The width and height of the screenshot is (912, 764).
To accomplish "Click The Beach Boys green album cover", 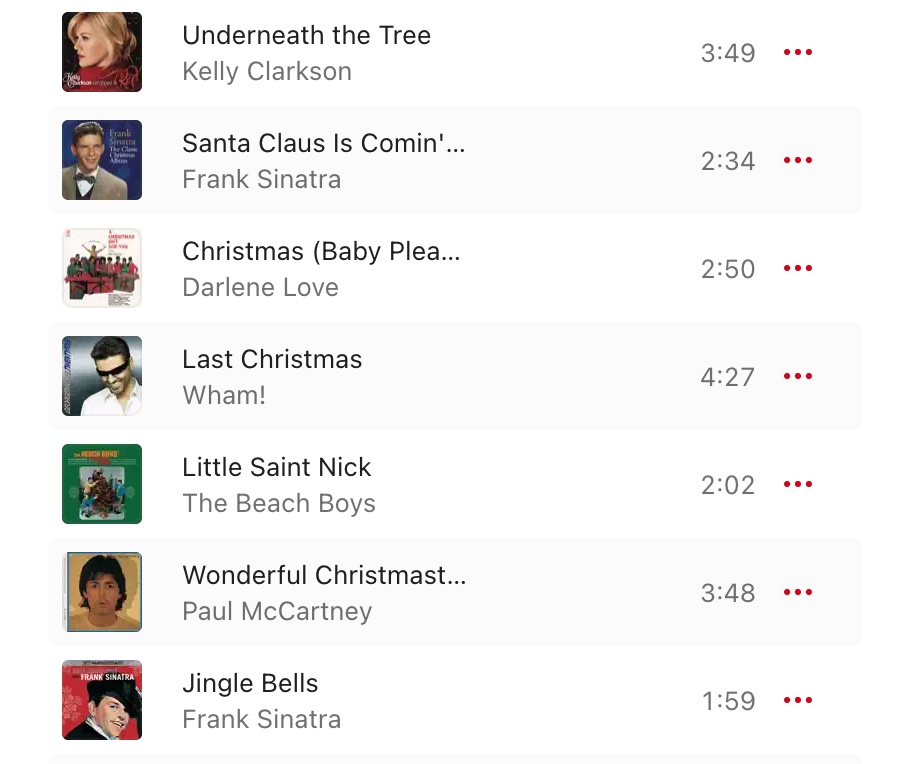I will pyautogui.click(x=102, y=484).
